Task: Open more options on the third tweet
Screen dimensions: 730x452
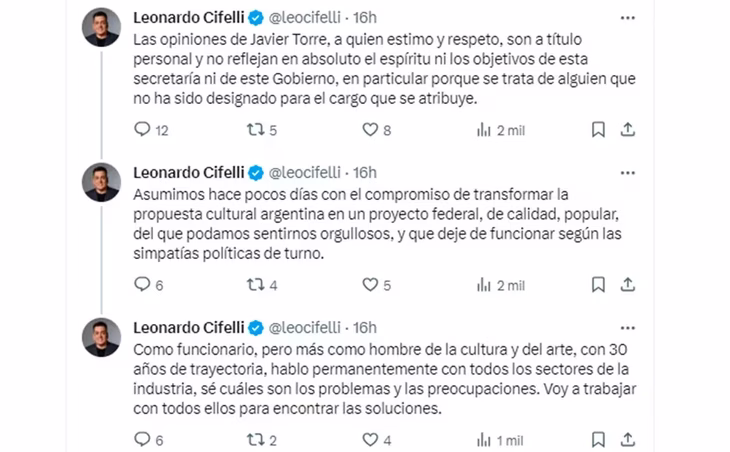Action: [625, 327]
